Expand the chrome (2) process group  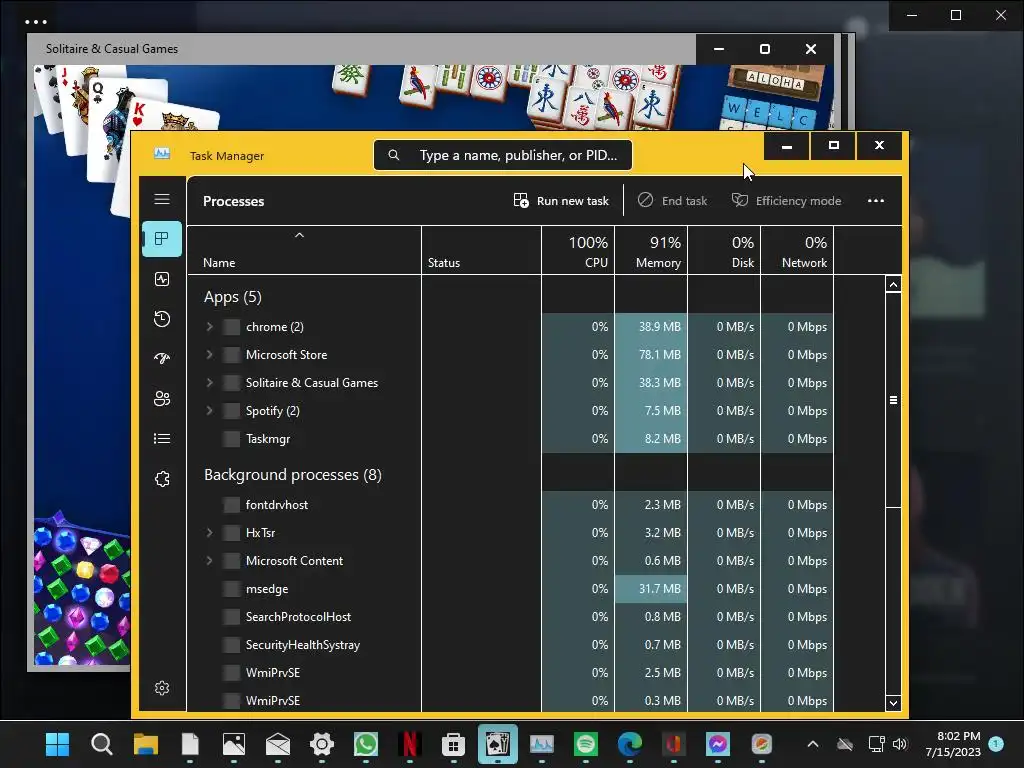210,327
